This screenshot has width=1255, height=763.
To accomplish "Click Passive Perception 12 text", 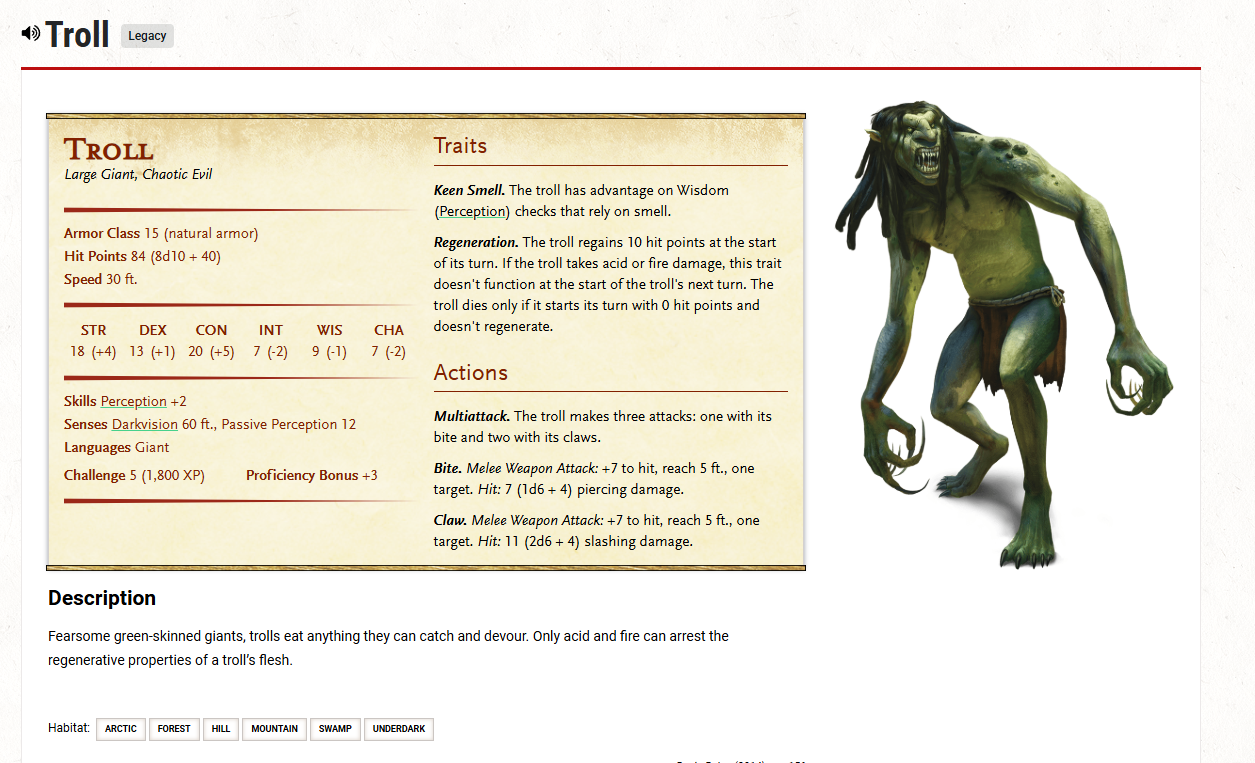I will [289, 424].
